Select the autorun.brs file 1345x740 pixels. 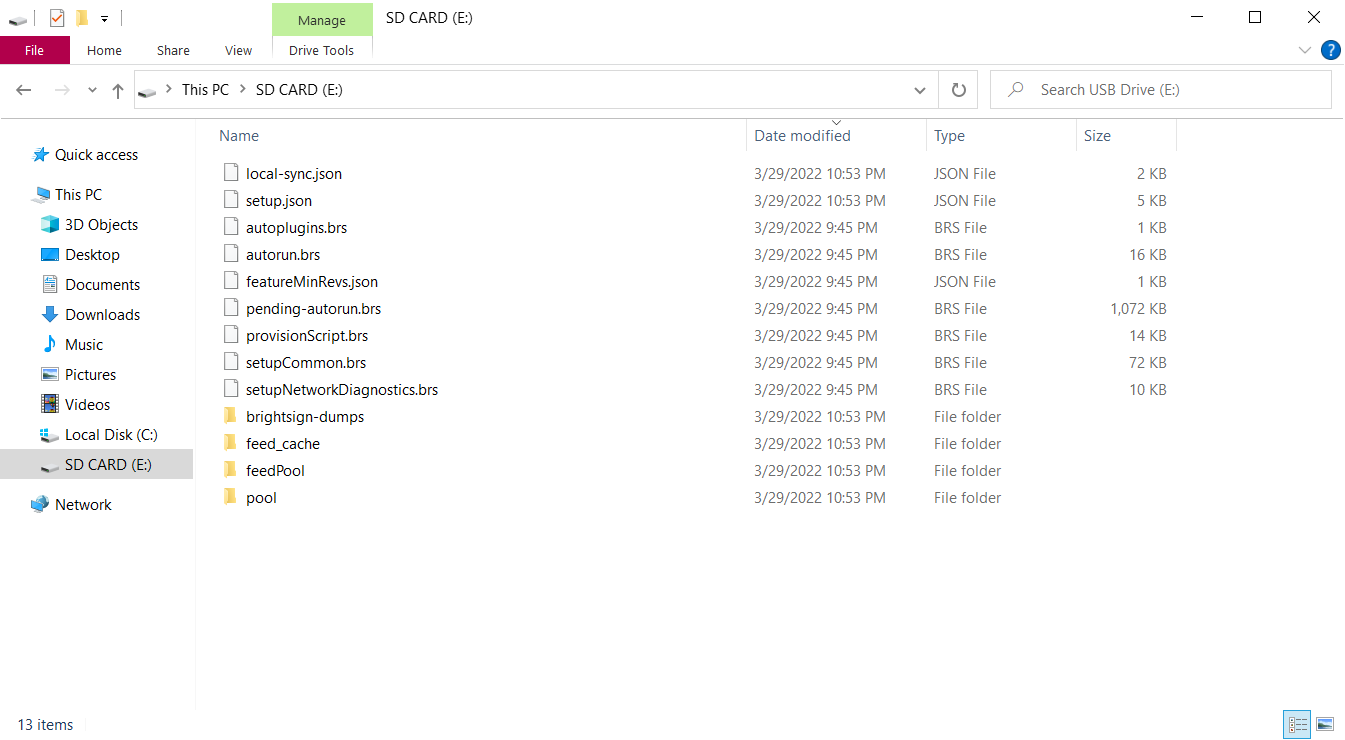[x=283, y=255]
